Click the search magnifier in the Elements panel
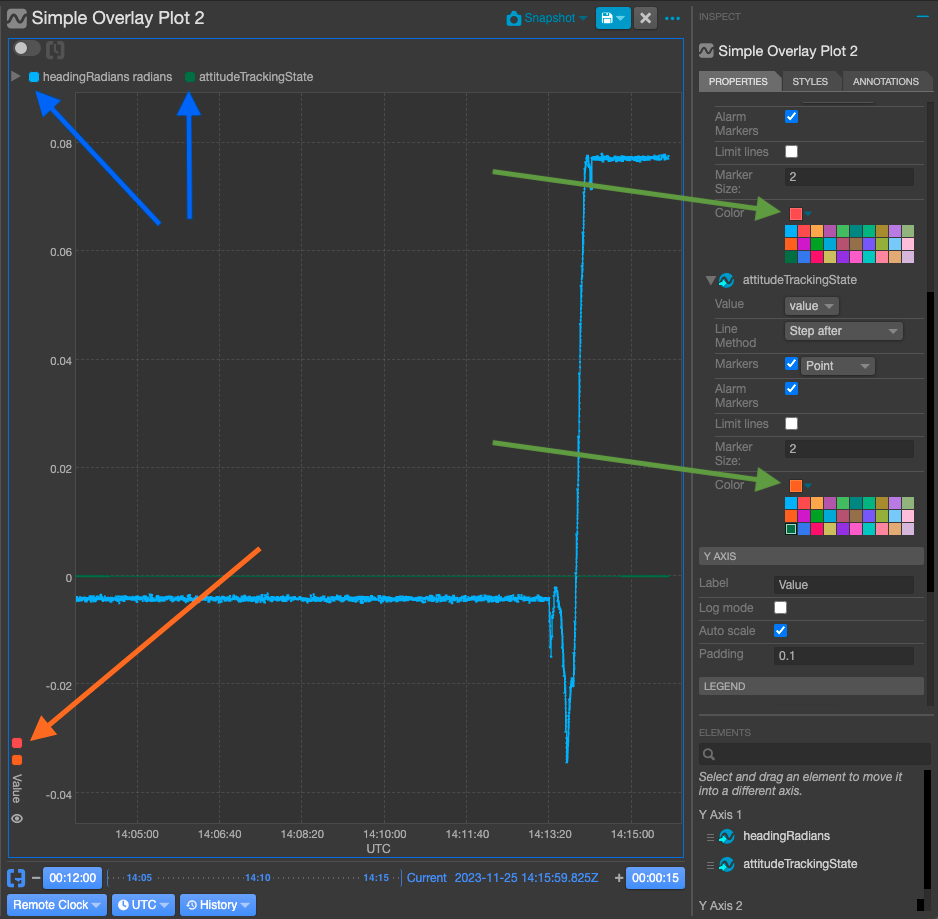The image size is (938, 919). pos(708,754)
